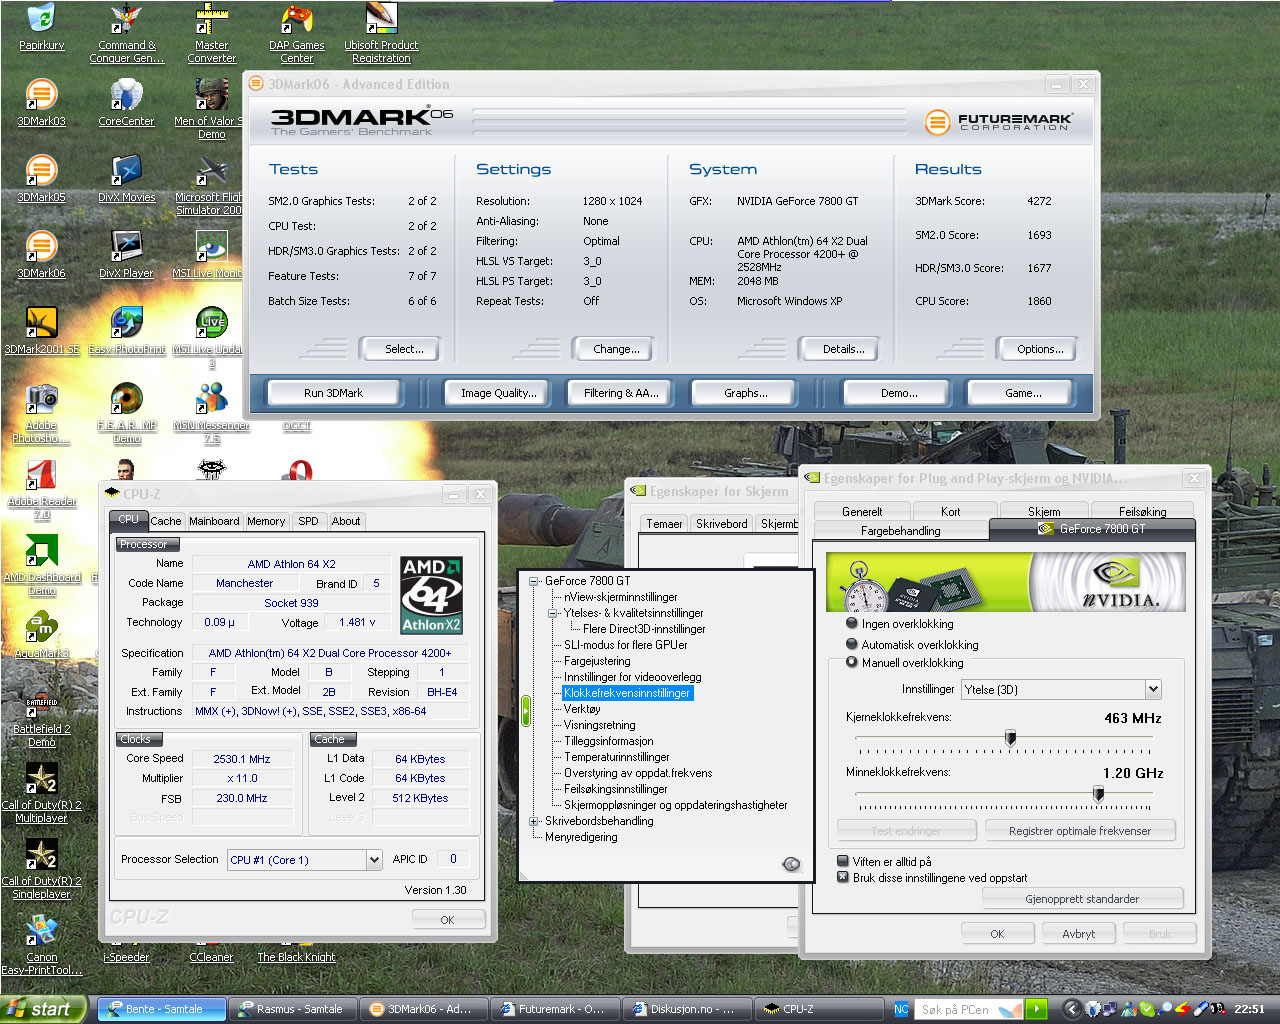Collapse Ytelses- & kvalitetsinnstillinger tree node

(553, 613)
